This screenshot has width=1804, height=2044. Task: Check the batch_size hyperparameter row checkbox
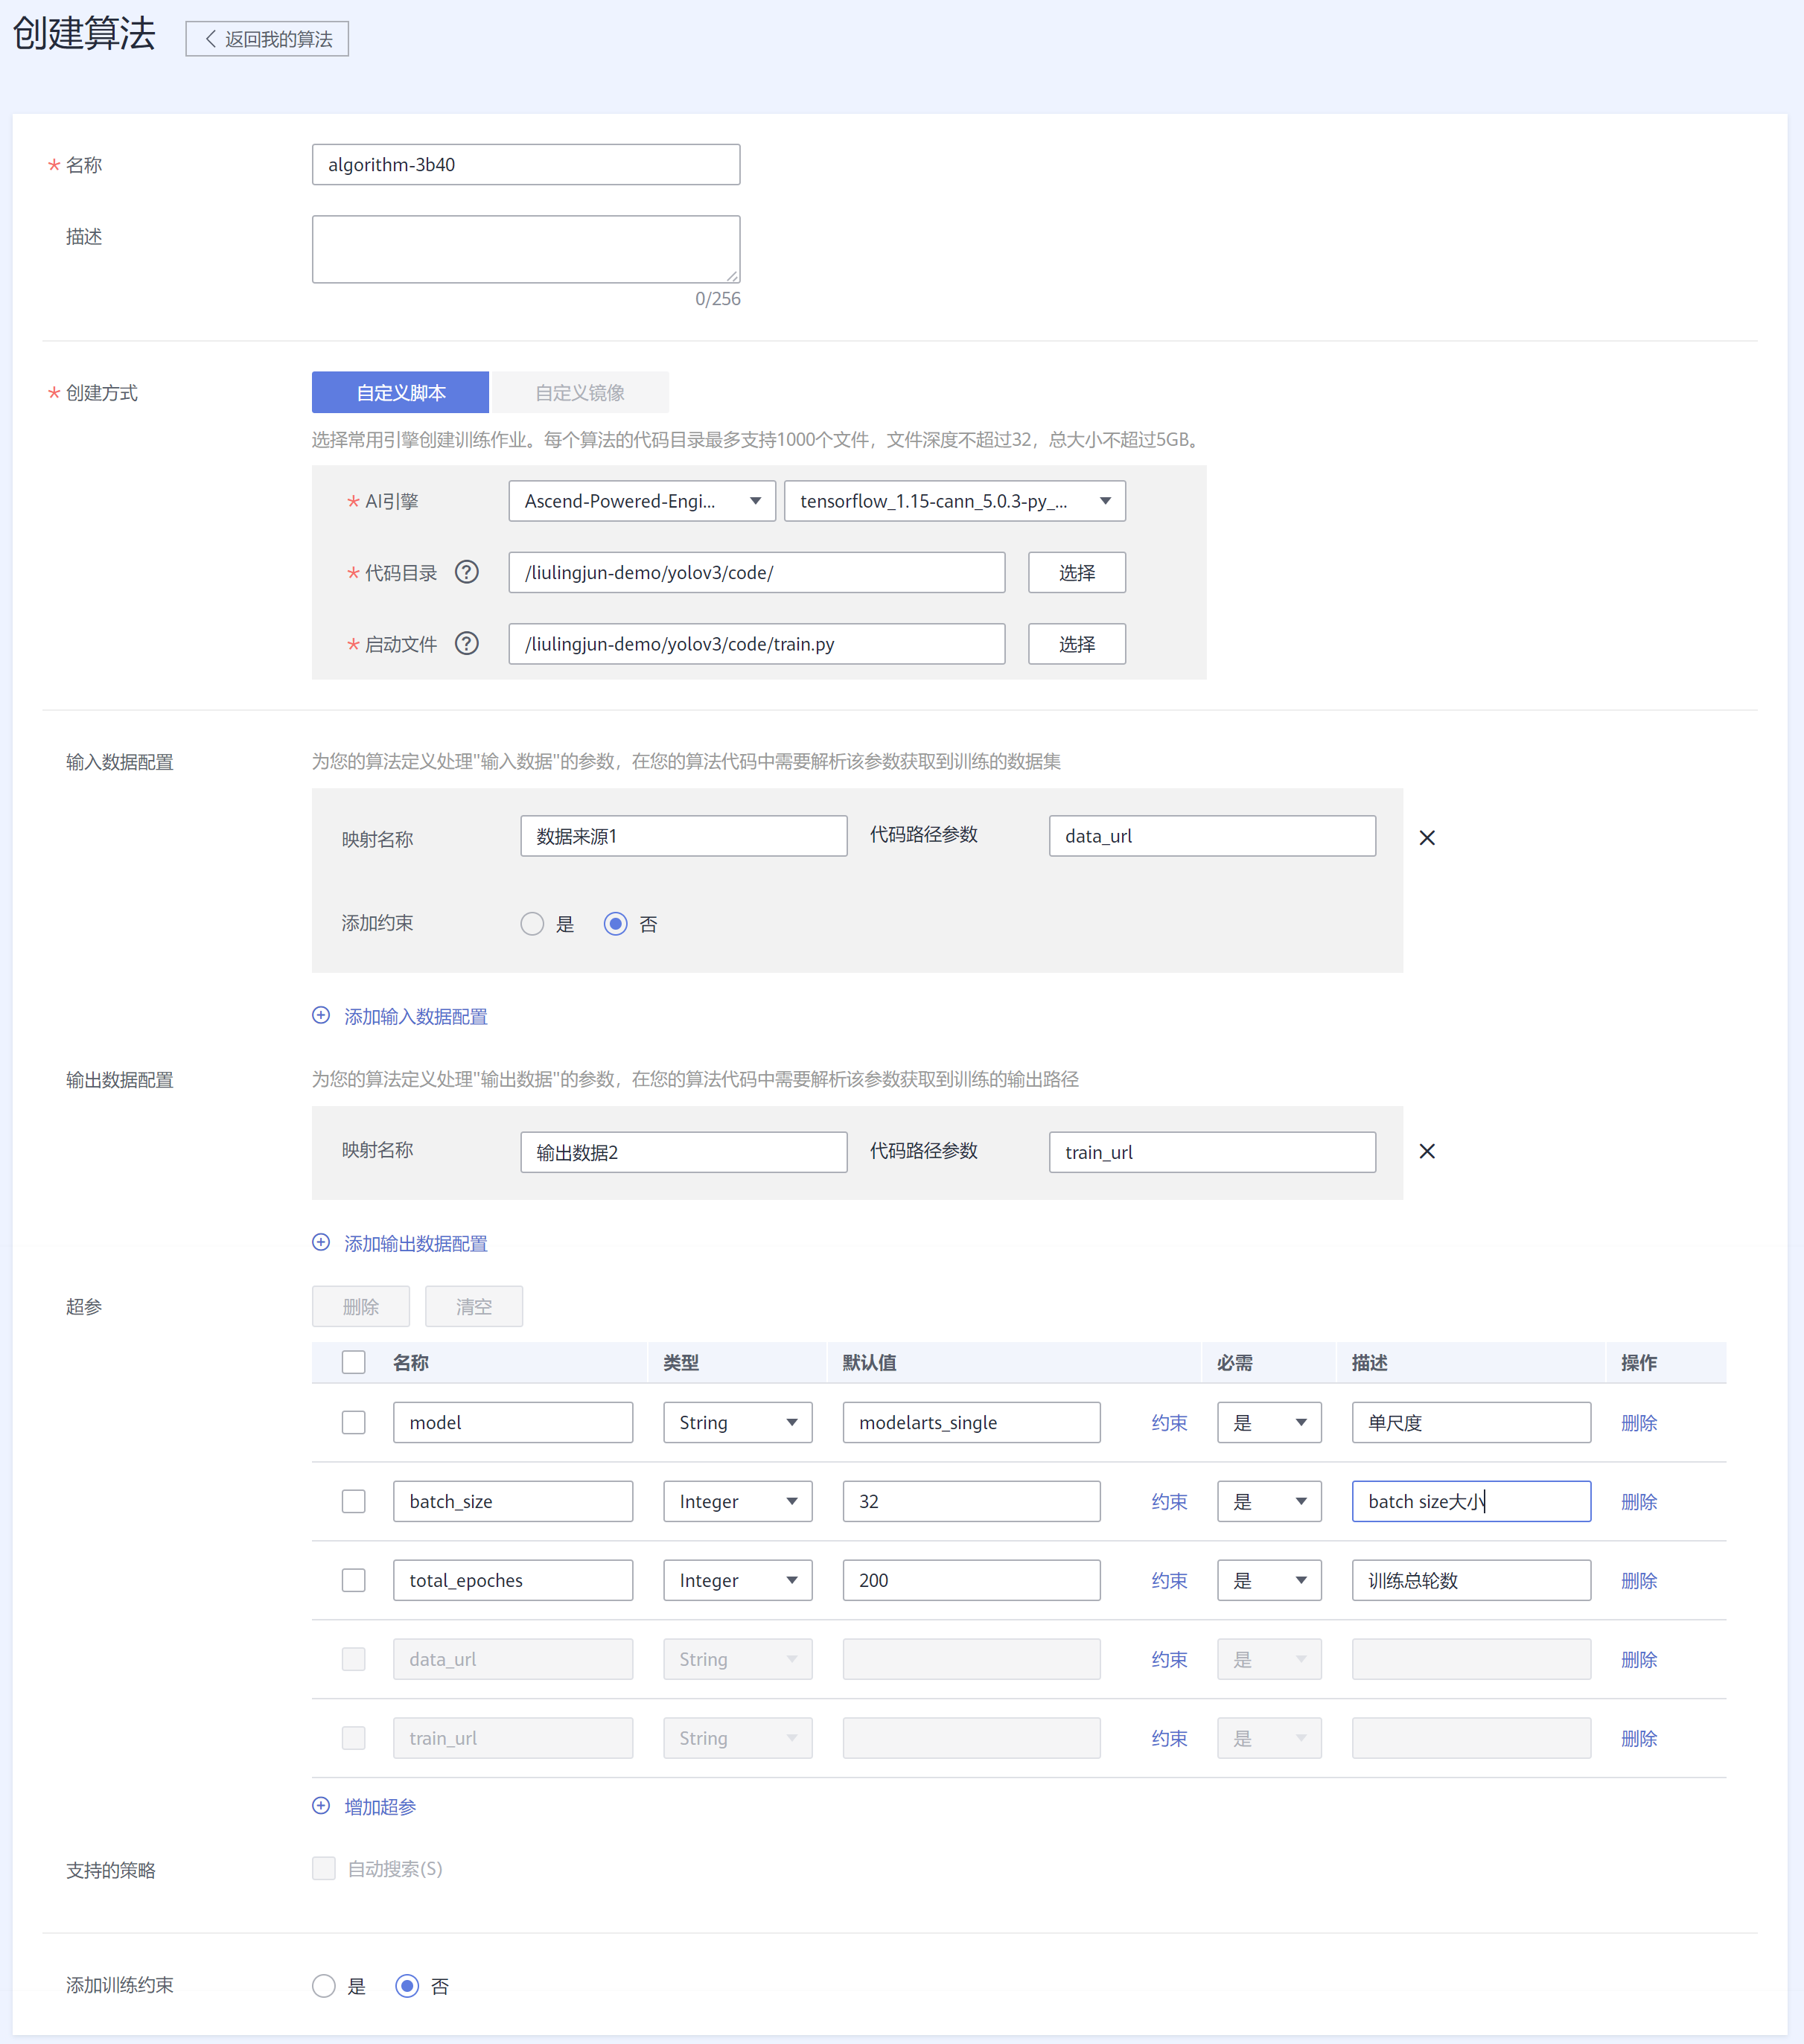click(x=353, y=1501)
